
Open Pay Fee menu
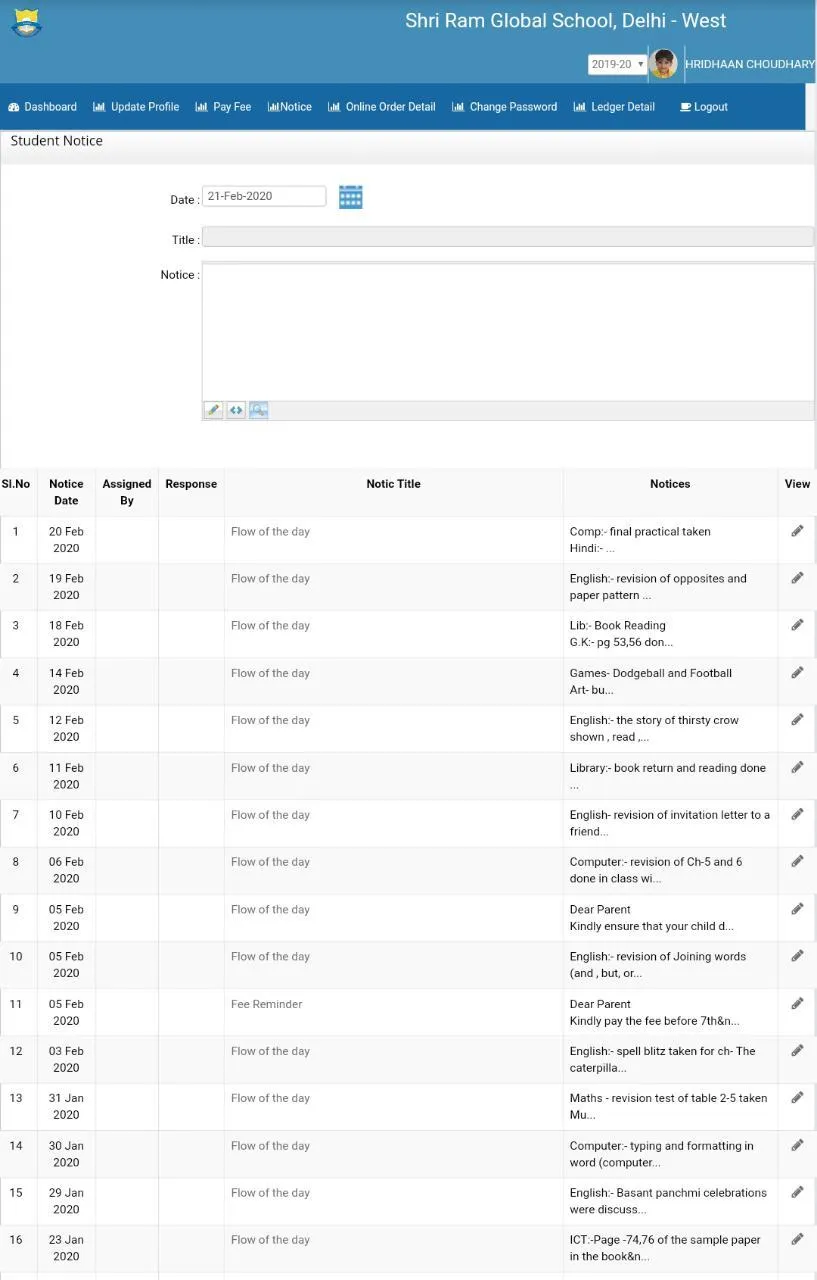pos(223,107)
